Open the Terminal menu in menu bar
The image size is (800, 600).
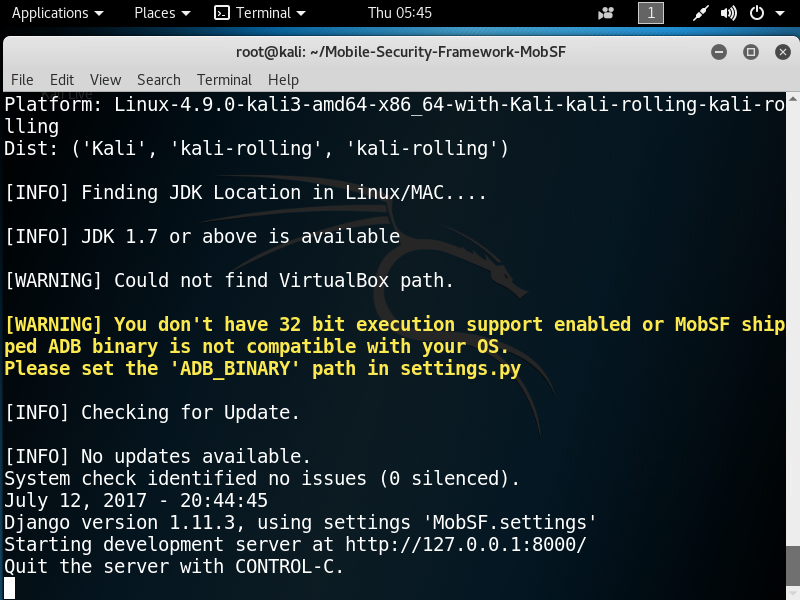coord(224,80)
